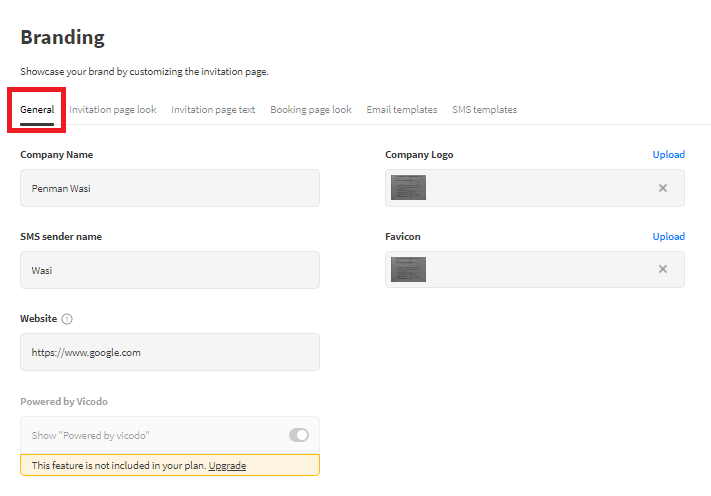Select the Website URL input field
This screenshot has height=496, width=711.
[x=170, y=352]
